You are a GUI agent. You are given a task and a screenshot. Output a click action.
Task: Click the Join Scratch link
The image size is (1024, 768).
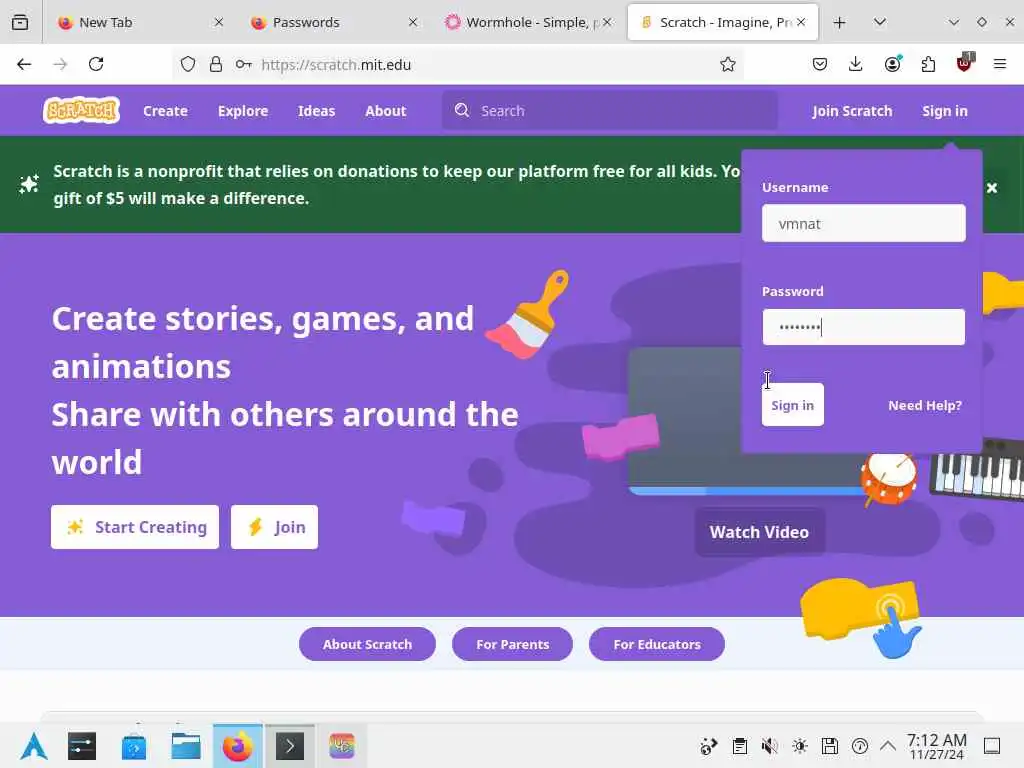852,111
